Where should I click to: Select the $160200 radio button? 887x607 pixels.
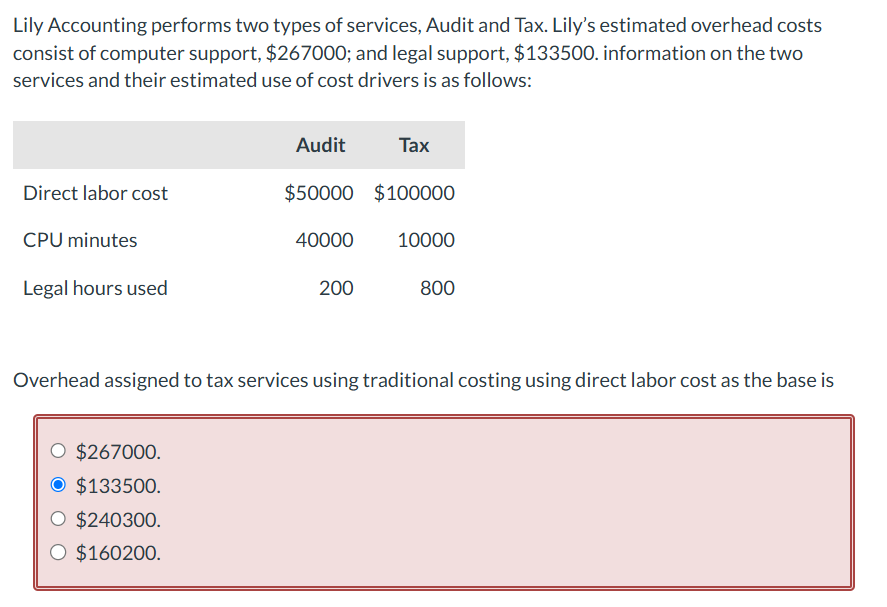tap(58, 553)
